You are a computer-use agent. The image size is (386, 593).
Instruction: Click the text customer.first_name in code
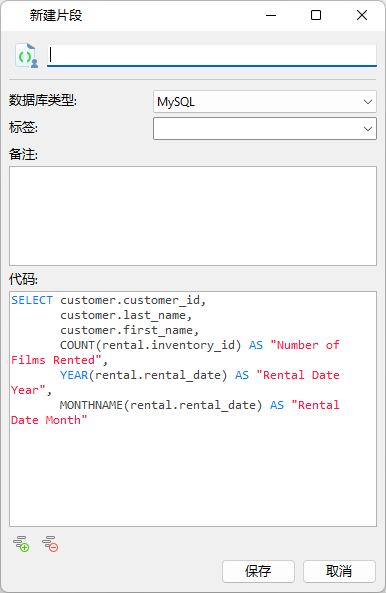(x=126, y=330)
